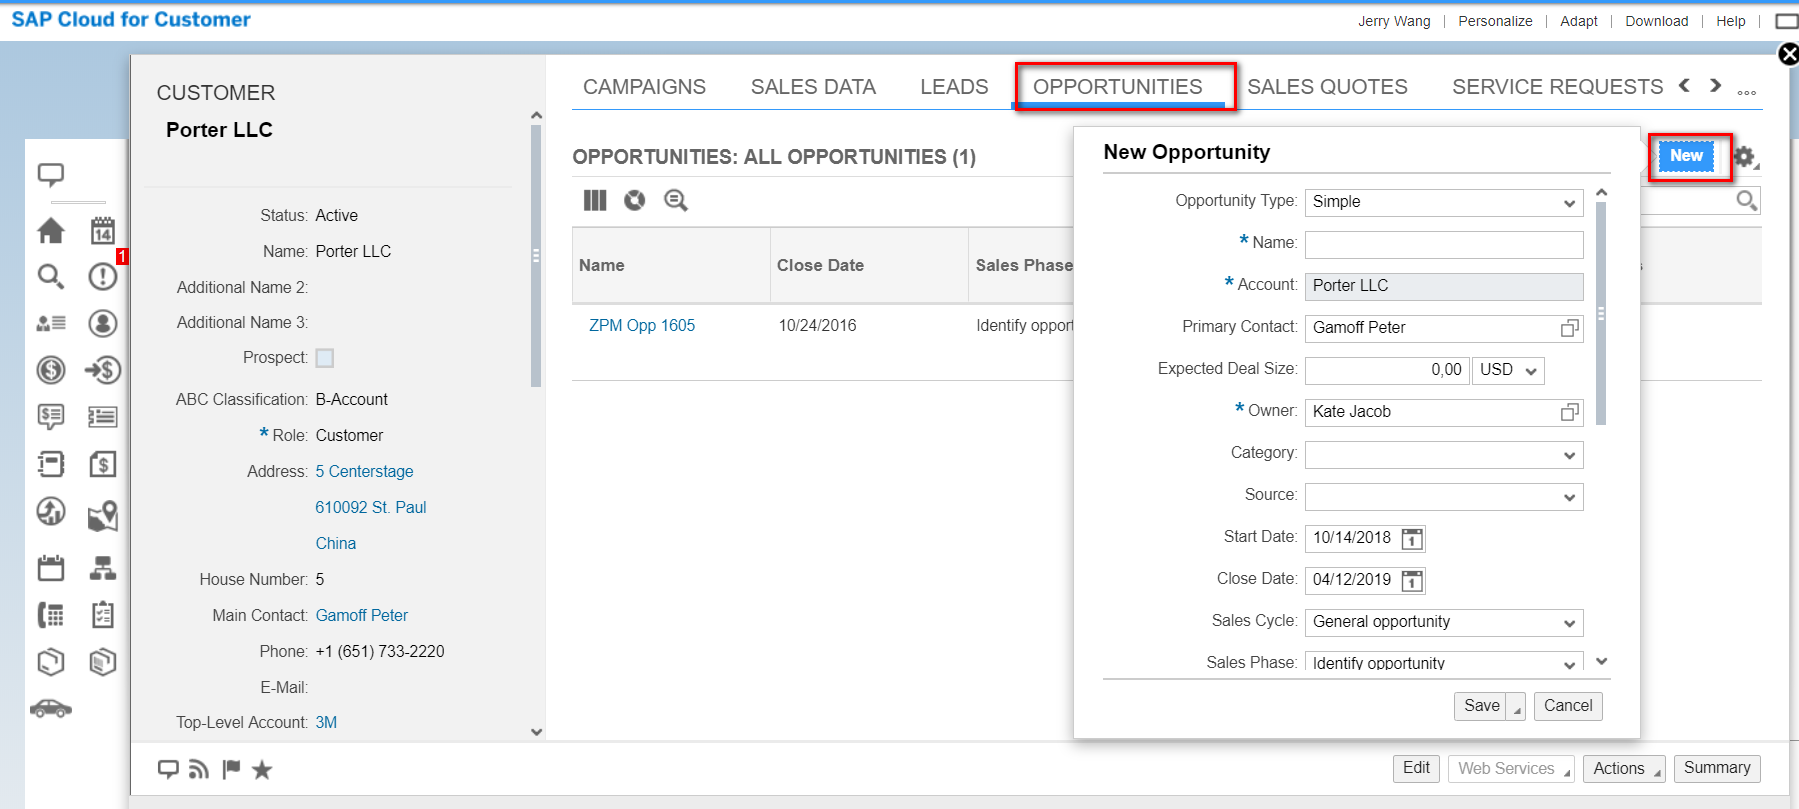Click the New opportunity button
Screen dimensions: 1799x809
(x=1686, y=156)
